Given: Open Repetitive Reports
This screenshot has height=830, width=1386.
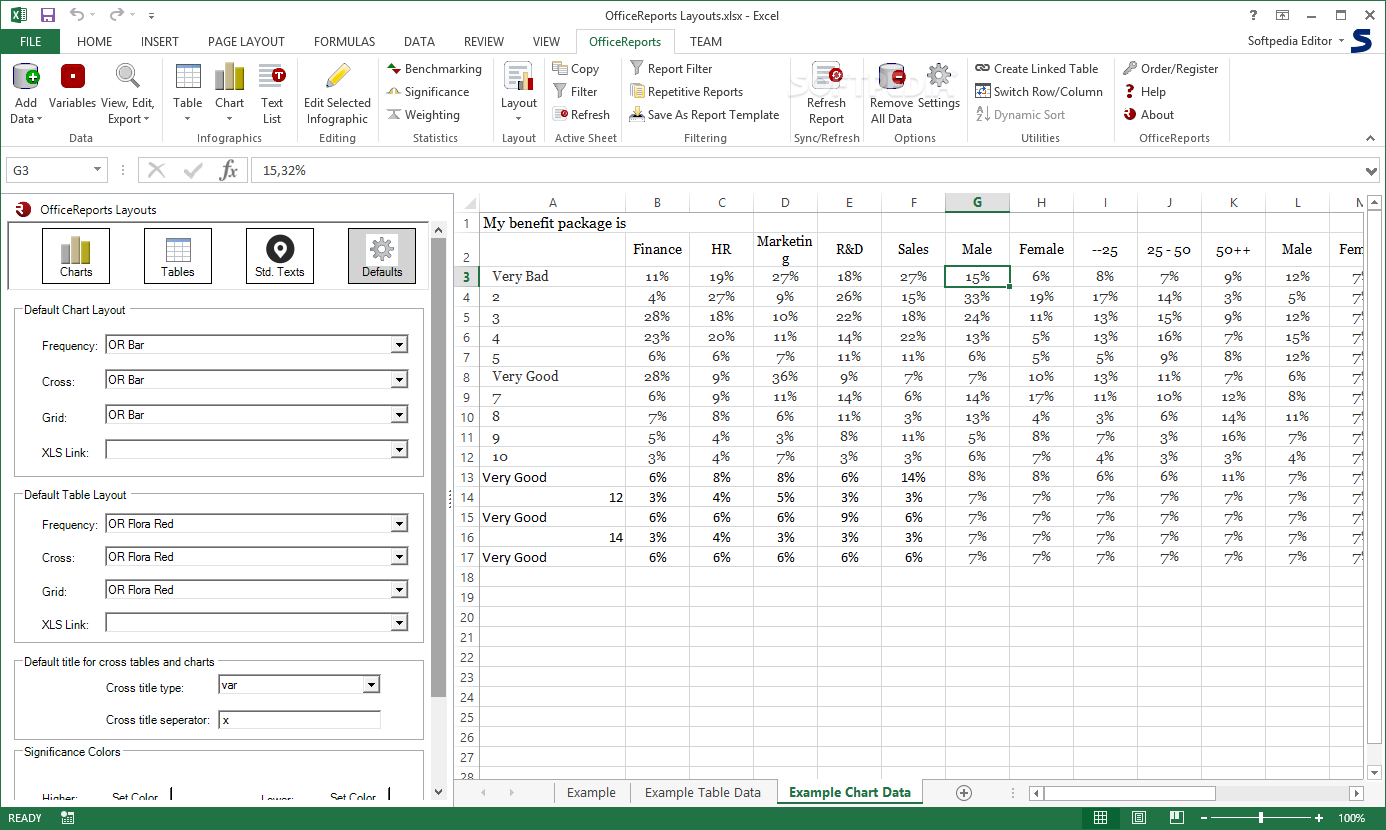Looking at the screenshot, I should pyautogui.click(x=686, y=92).
